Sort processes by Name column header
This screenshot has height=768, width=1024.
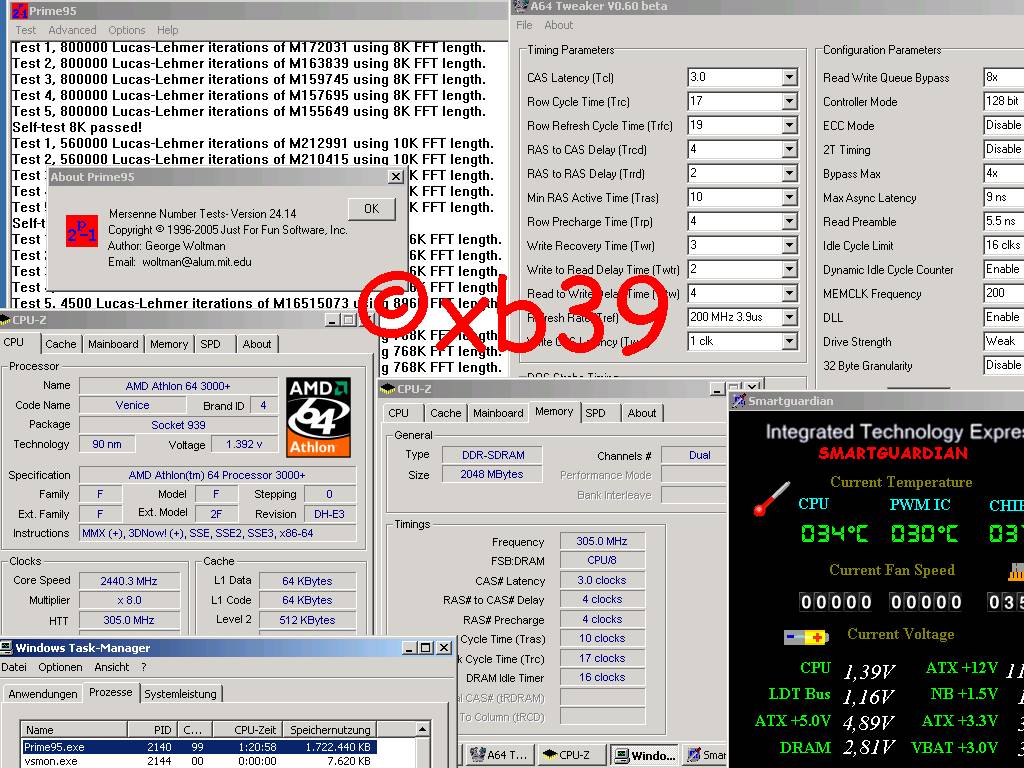click(74, 729)
